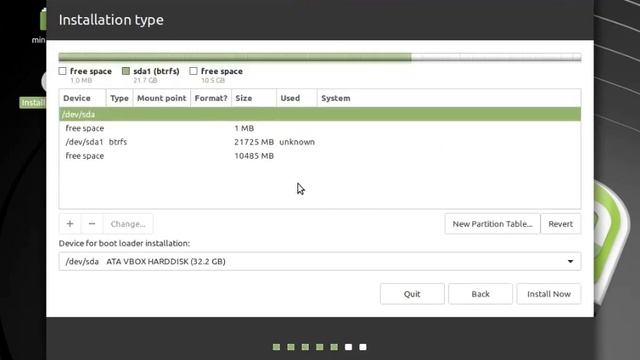Select the 10485 MB free space row
Screen dimensions: 640x360
point(320,156)
